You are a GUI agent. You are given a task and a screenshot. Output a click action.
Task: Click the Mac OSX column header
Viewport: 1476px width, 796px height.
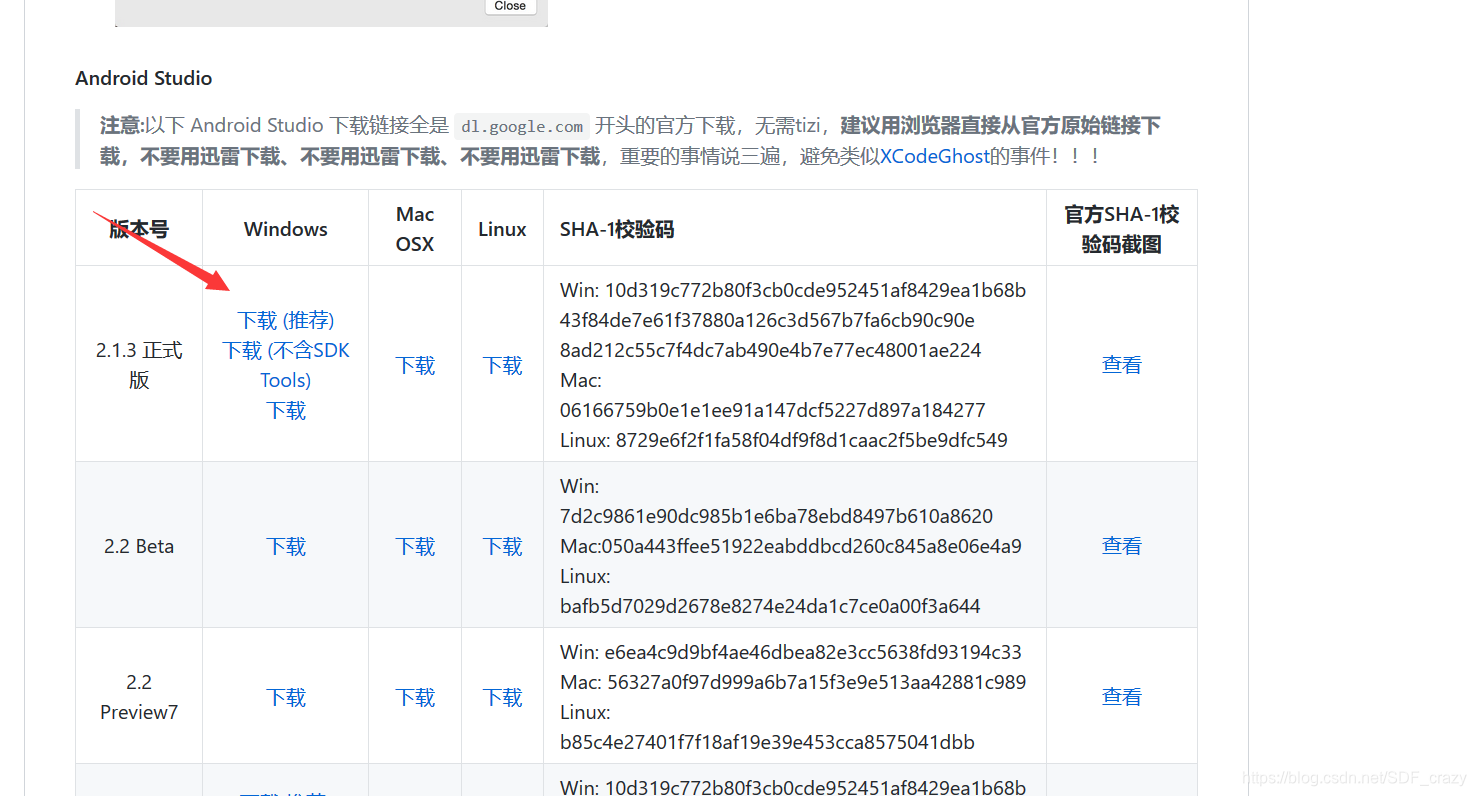point(415,229)
